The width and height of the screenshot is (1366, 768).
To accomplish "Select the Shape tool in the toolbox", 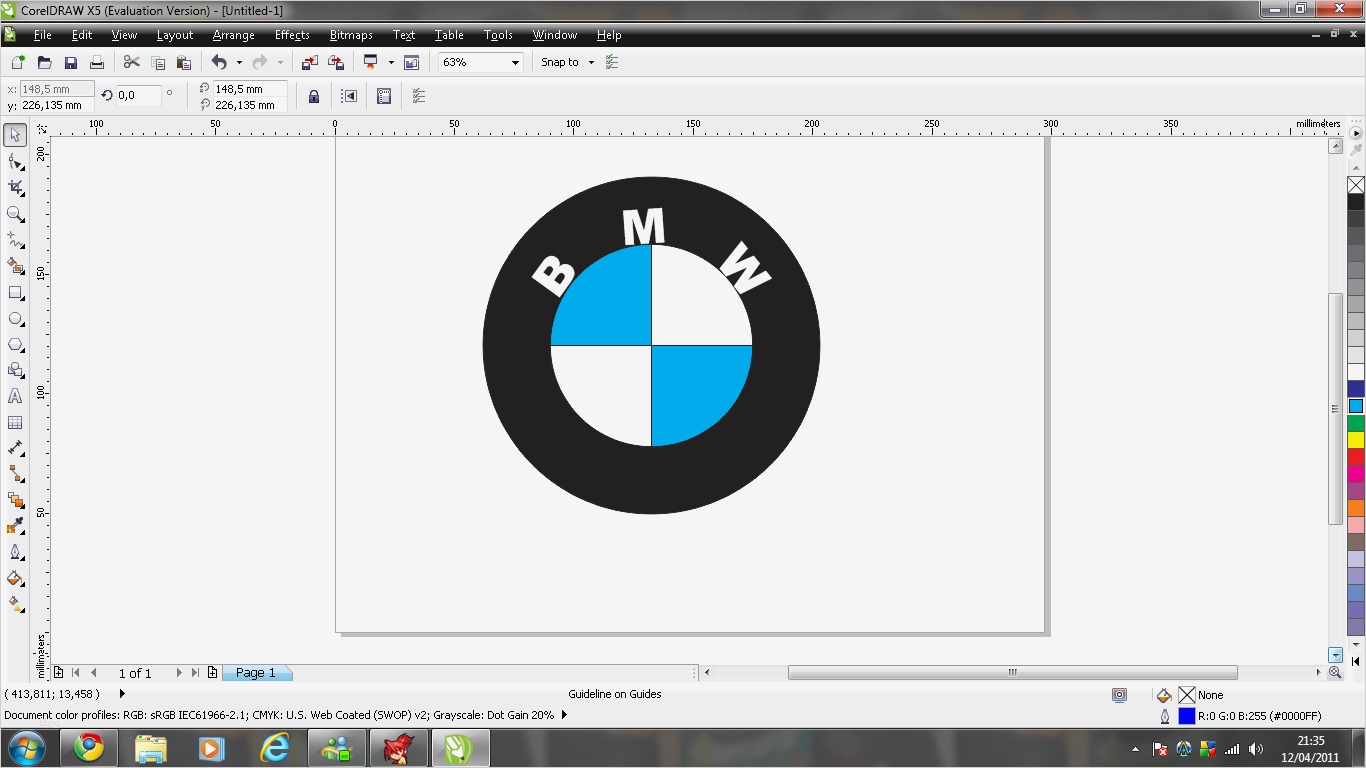I will tap(15, 161).
